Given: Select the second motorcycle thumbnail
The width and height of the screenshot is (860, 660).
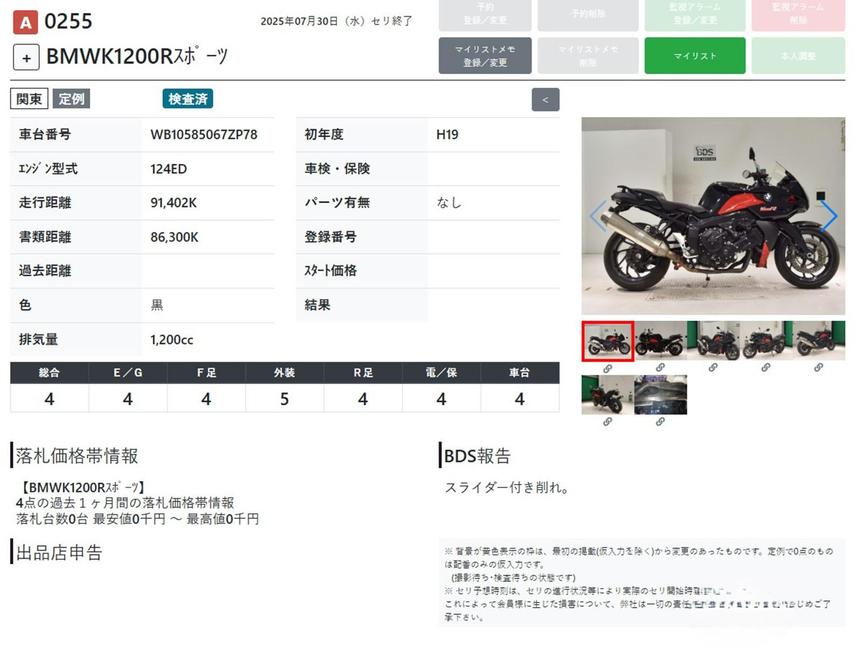Looking at the screenshot, I should (660, 341).
